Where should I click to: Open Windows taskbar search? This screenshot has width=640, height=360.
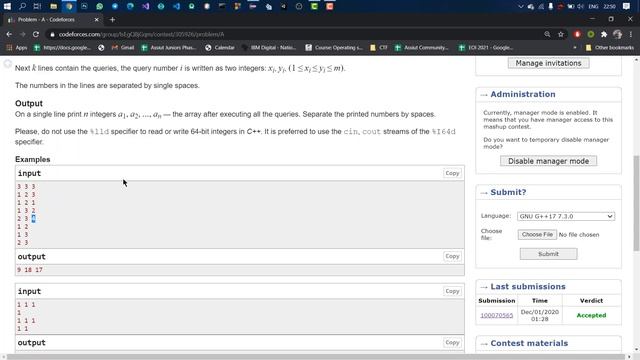tap(22, 6)
